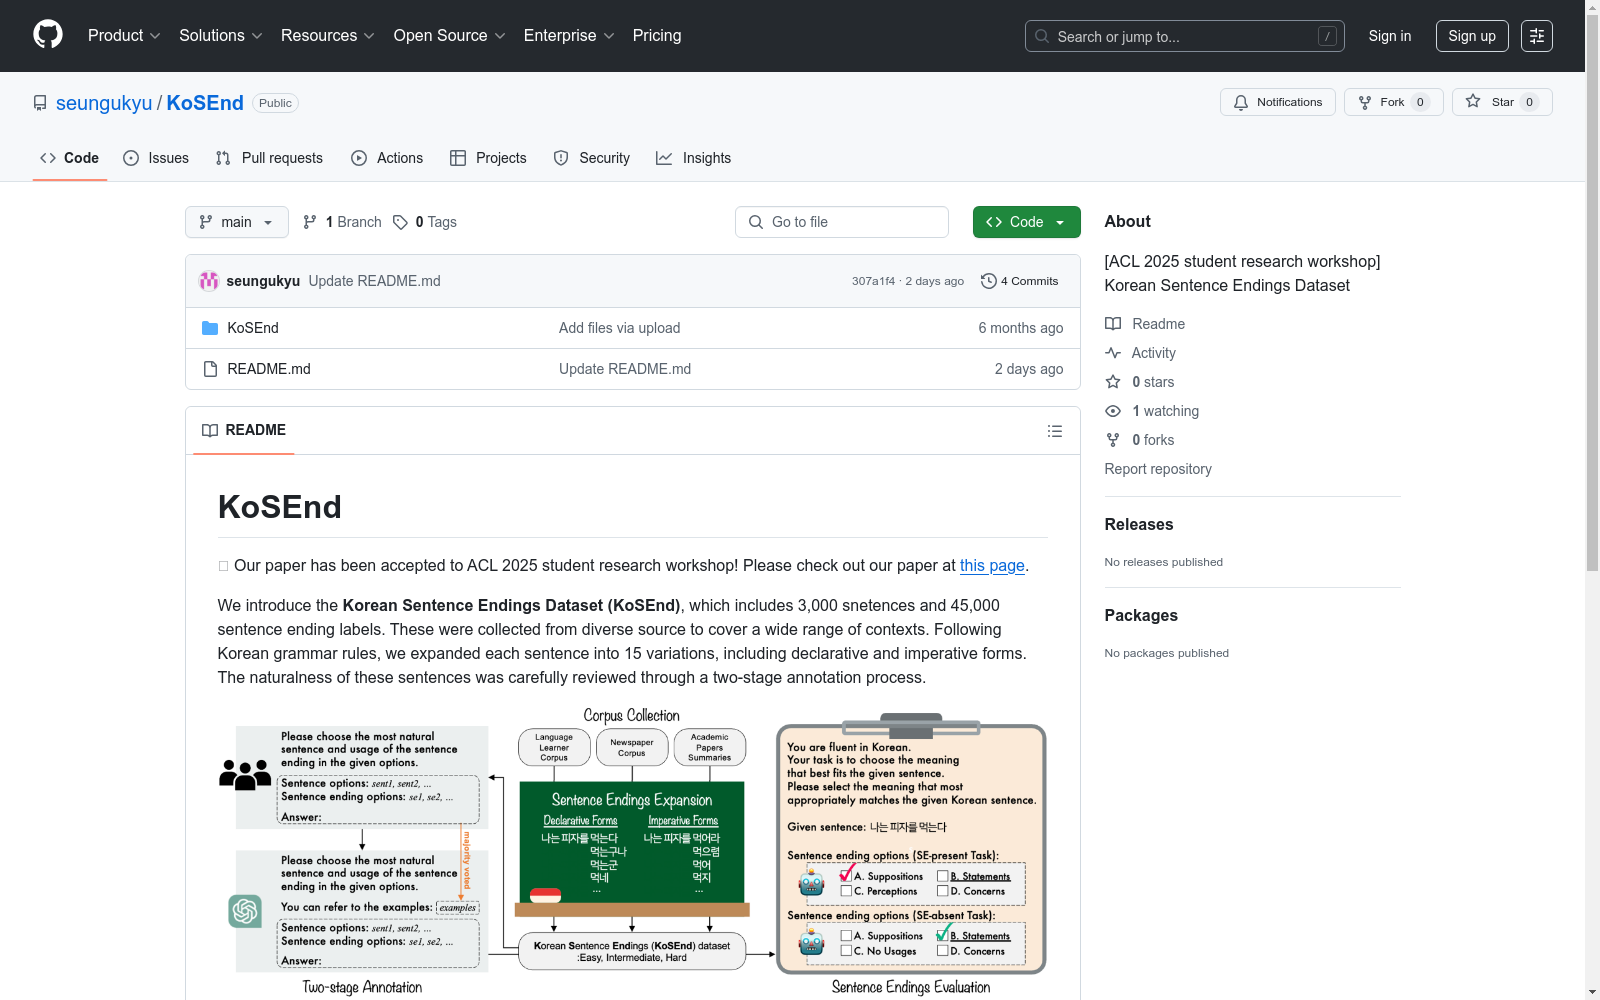1600x1000 pixels.
Task: Click the branch icon beside 1 Branch
Action: tap(310, 222)
